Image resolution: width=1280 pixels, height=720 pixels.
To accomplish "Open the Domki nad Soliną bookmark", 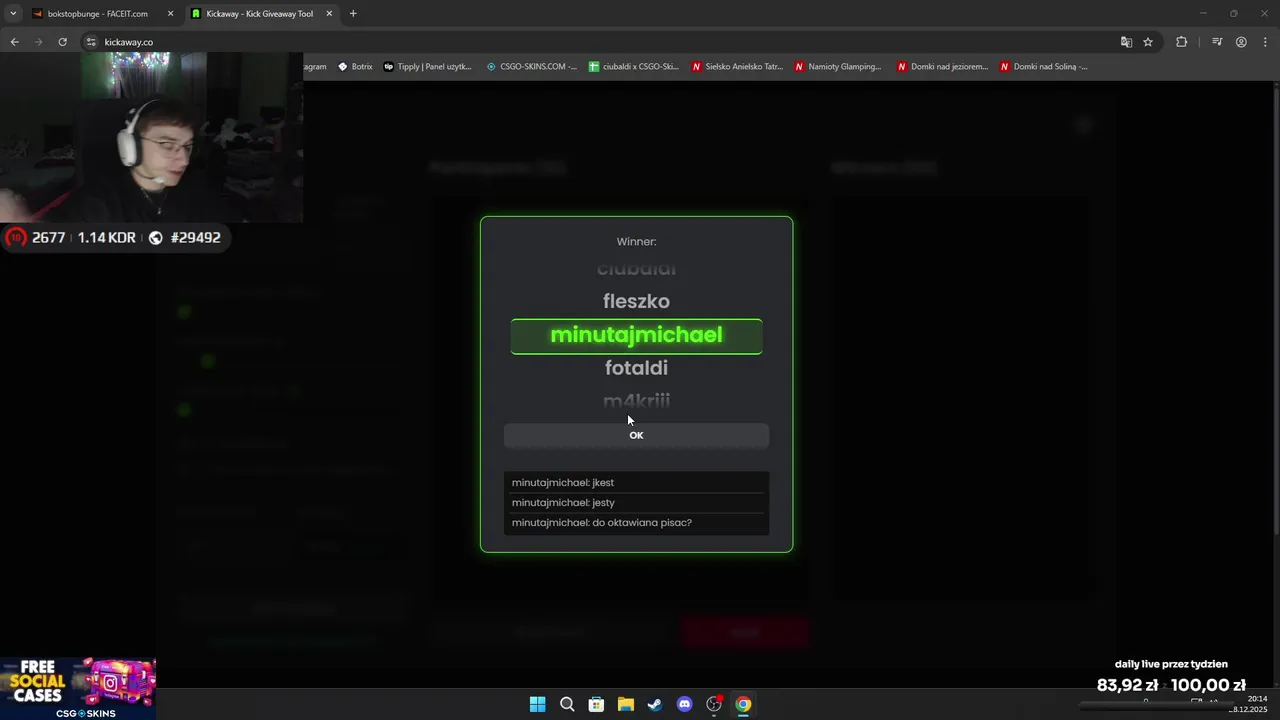I will click(x=1044, y=67).
